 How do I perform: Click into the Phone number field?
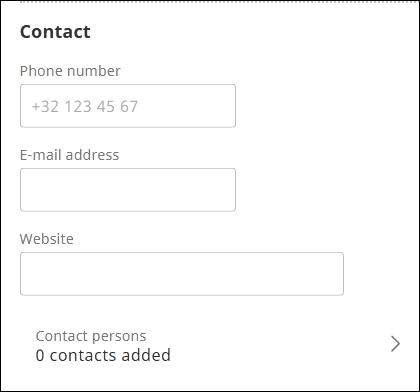pos(128,106)
